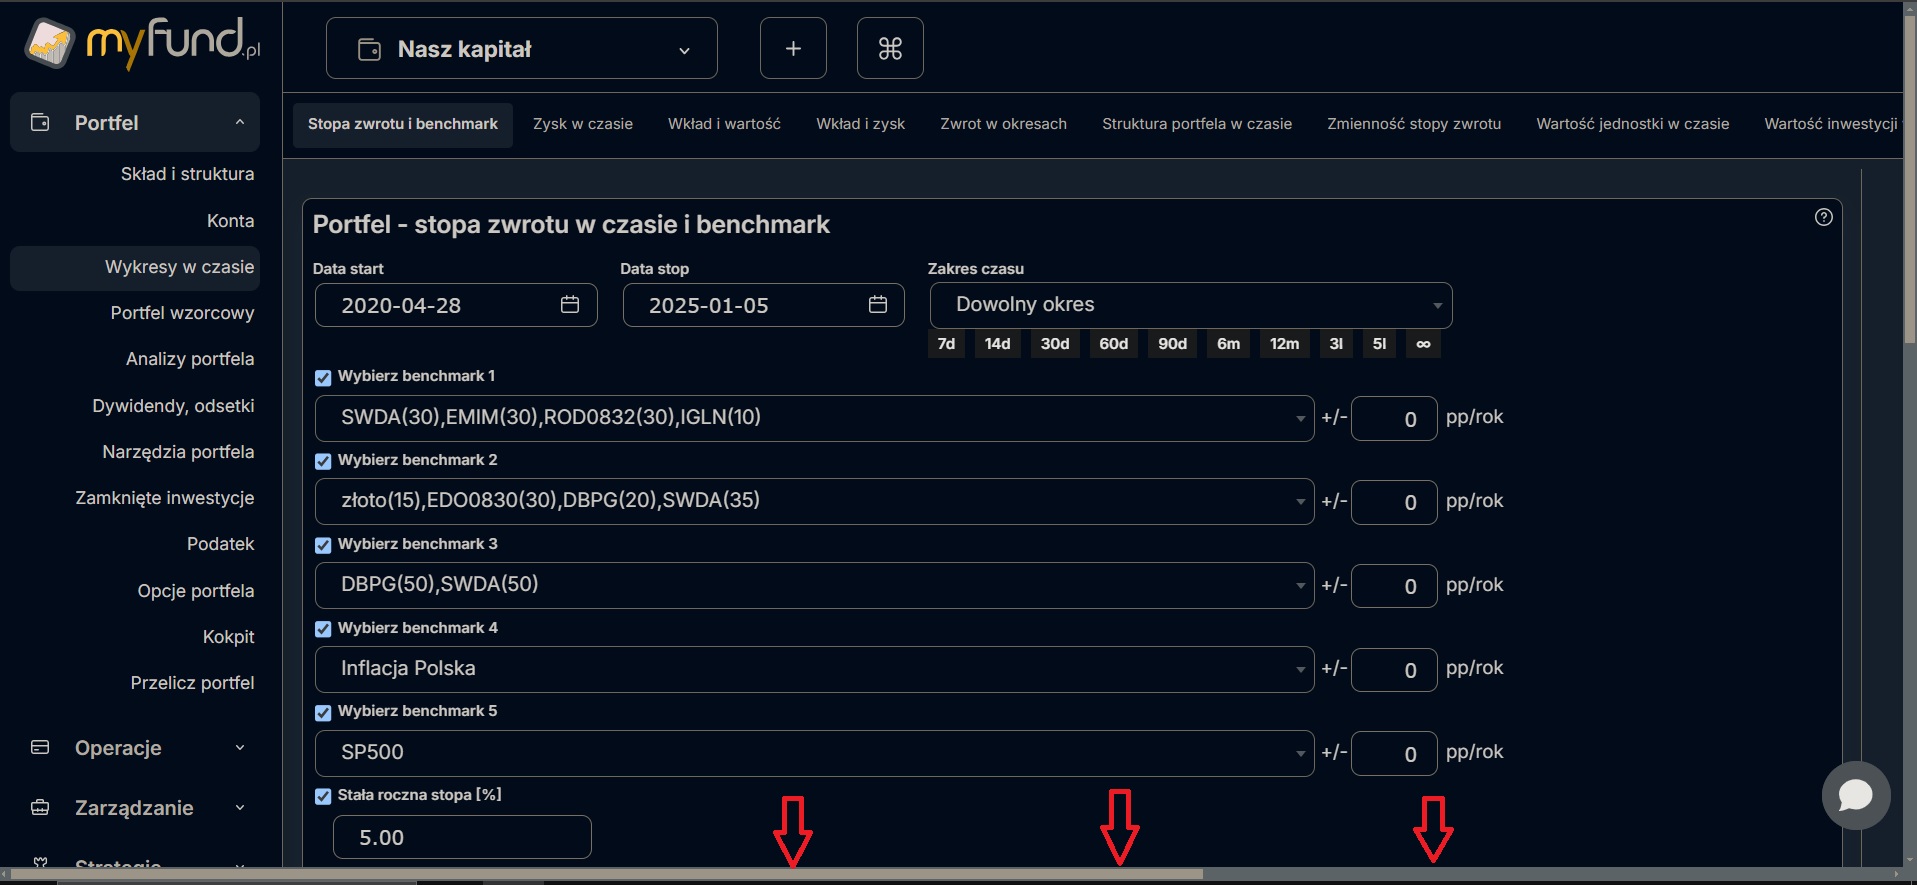Open the Struktura portfela w czasie tab
This screenshot has height=885, width=1917.
(x=1196, y=124)
